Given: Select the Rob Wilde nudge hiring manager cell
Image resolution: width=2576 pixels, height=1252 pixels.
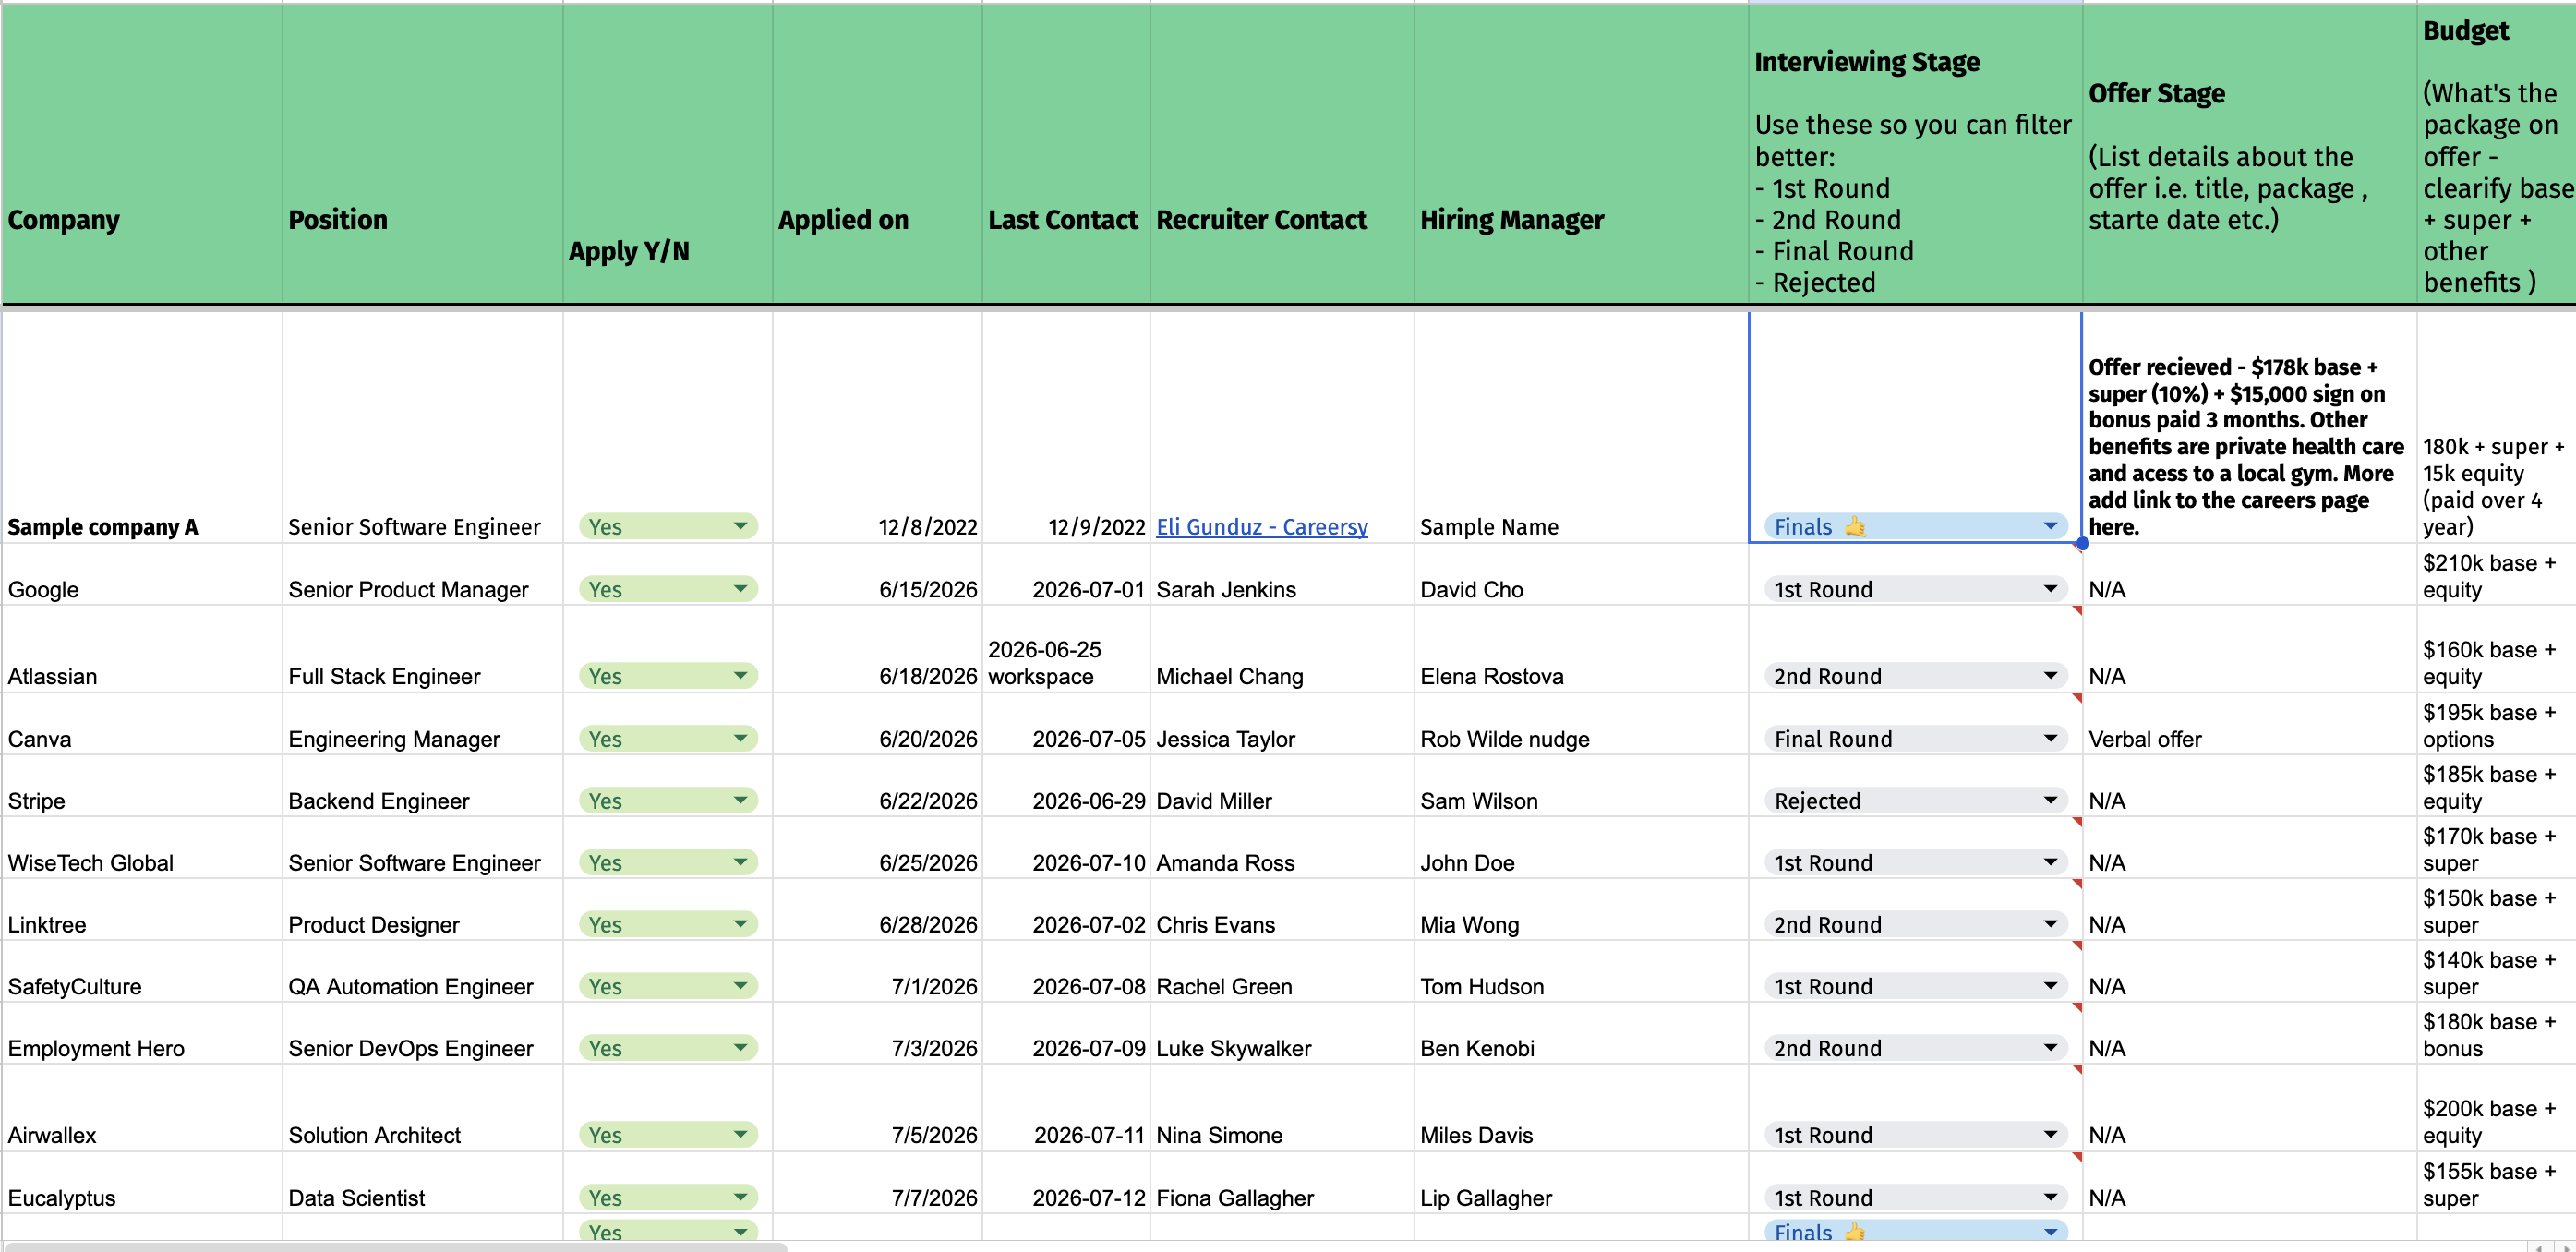Looking at the screenshot, I should coord(1581,724).
